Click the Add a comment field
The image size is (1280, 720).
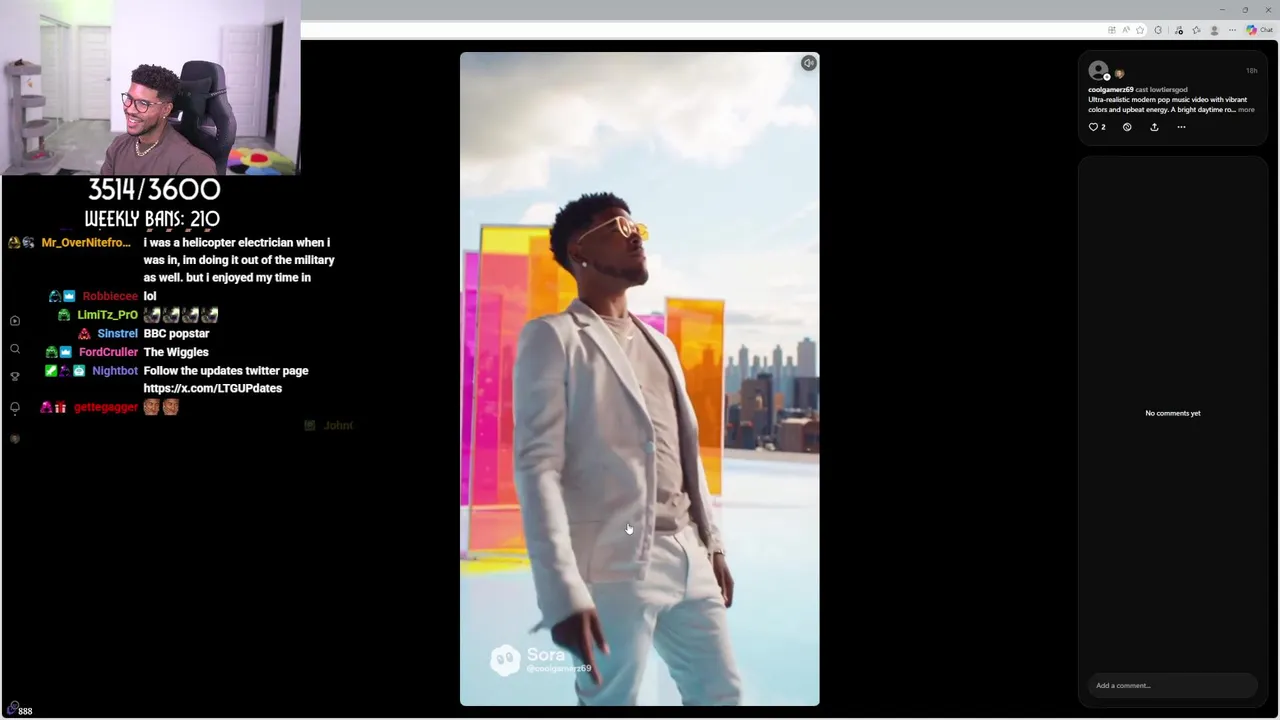point(1172,685)
